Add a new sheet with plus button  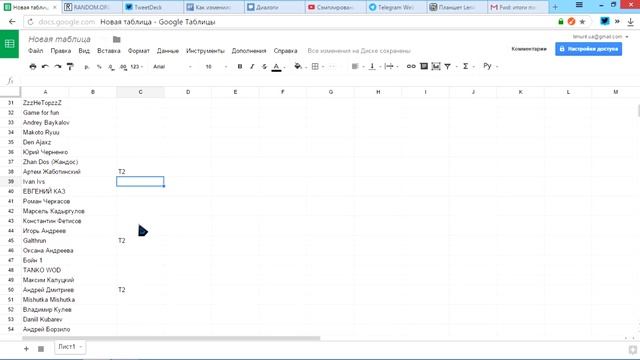[26, 349]
